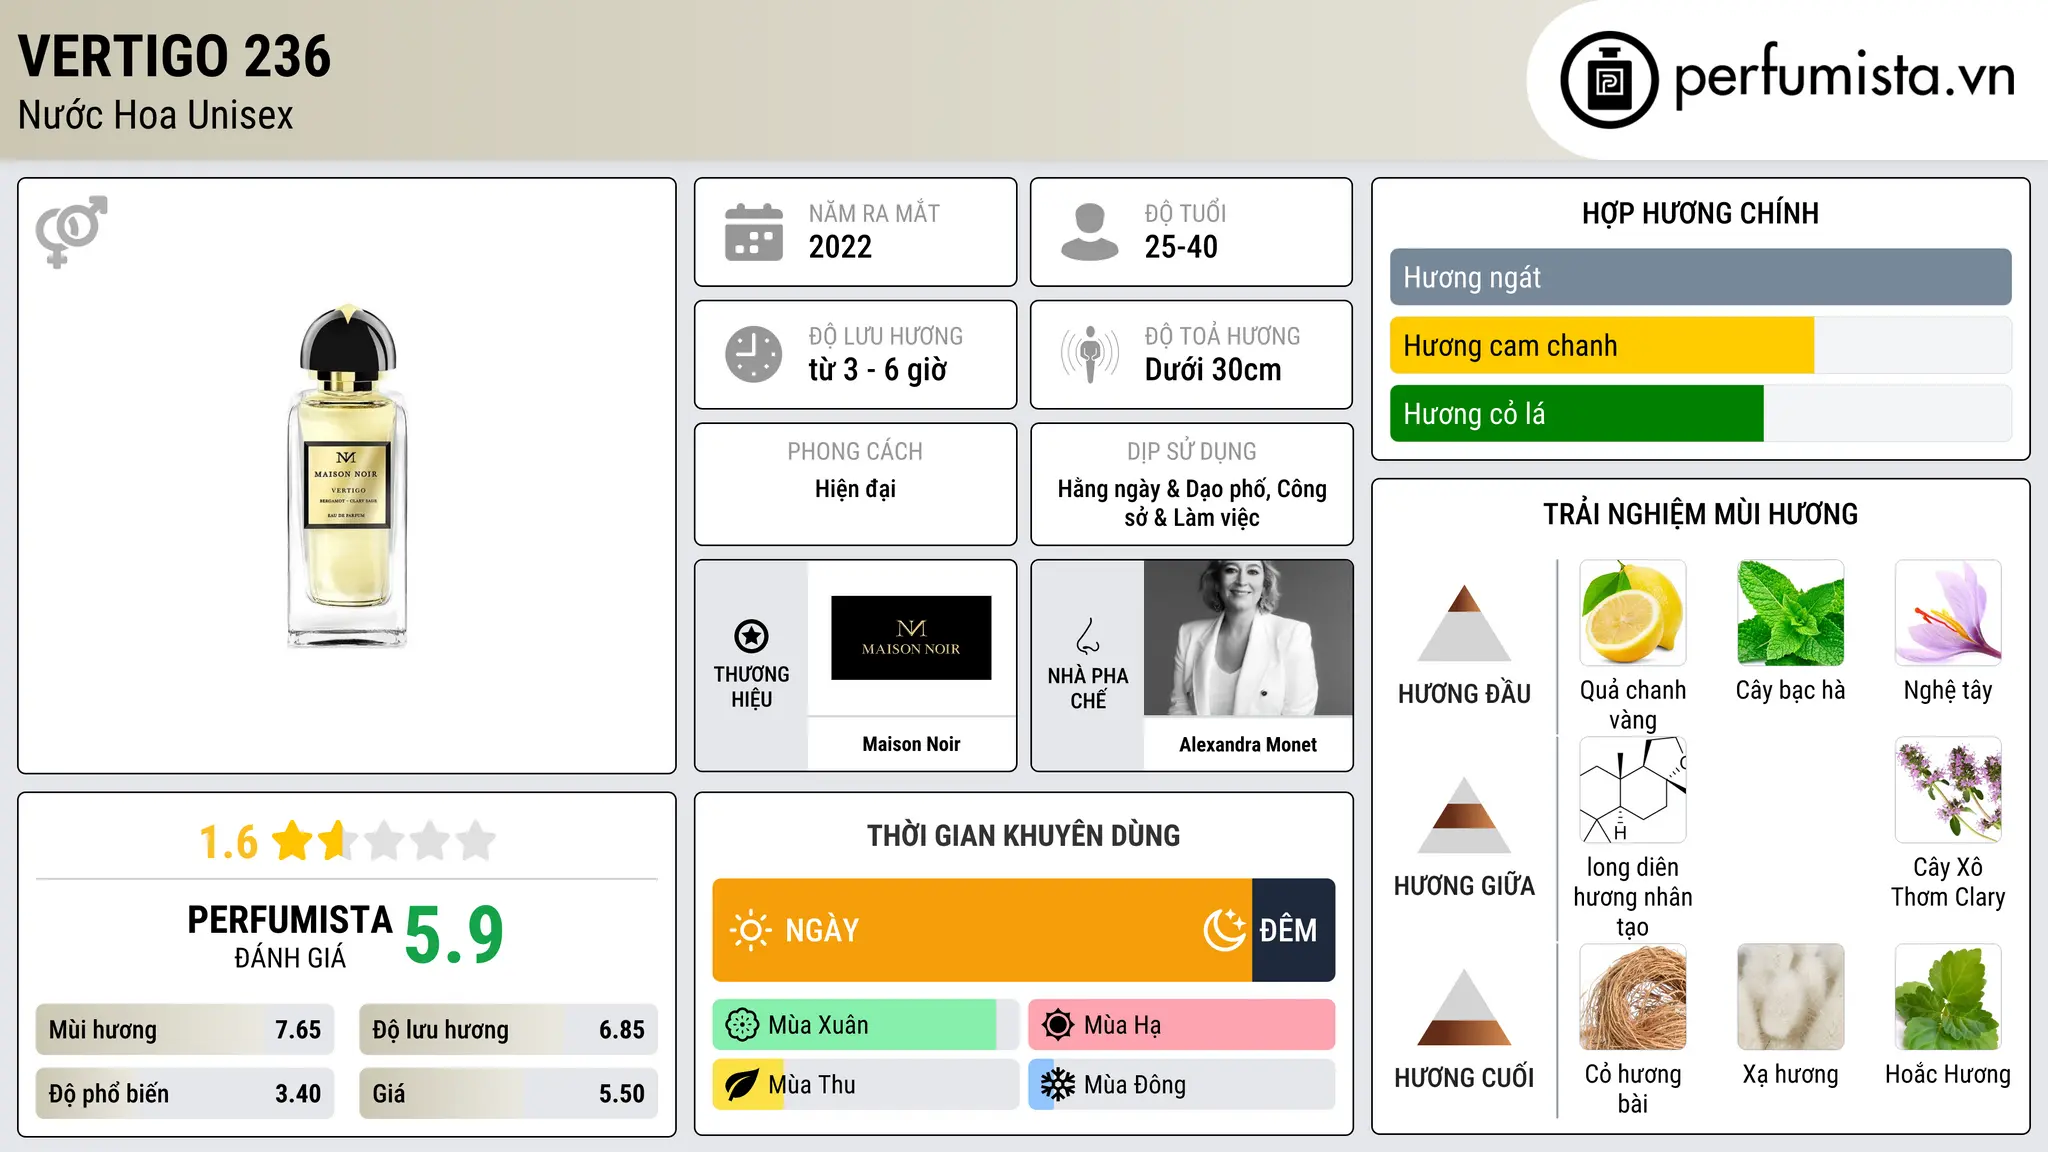Image resolution: width=2048 pixels, height=1152 pixels.
Task: Click the Độ lưu hương 6.85 score row
Action: [x=509, y=1030]
